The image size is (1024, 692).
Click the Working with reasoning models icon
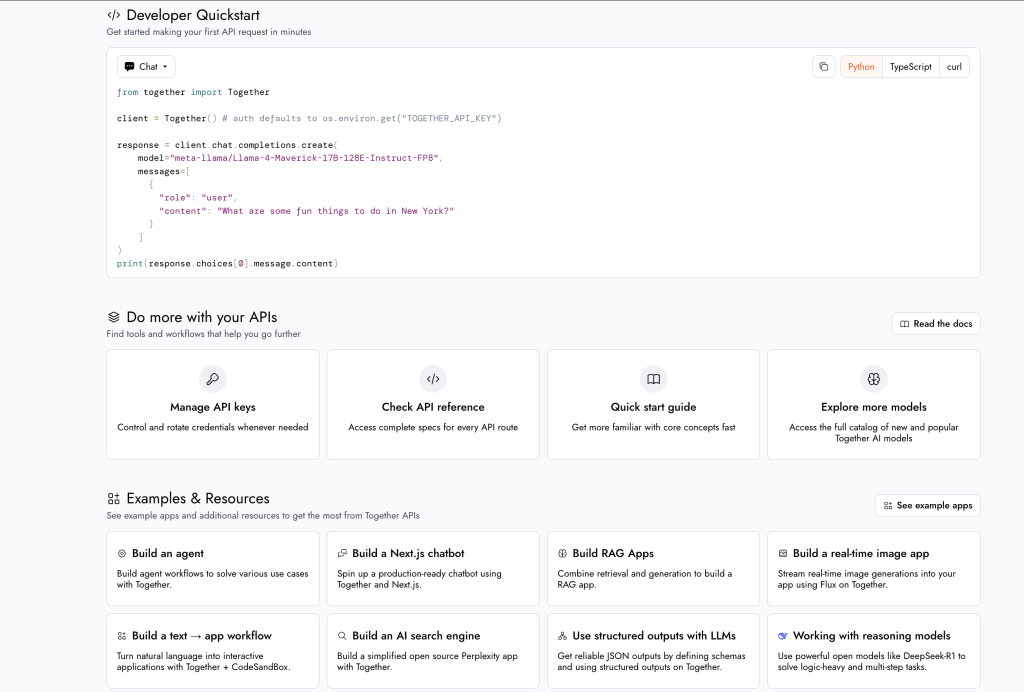coord(783,636)
